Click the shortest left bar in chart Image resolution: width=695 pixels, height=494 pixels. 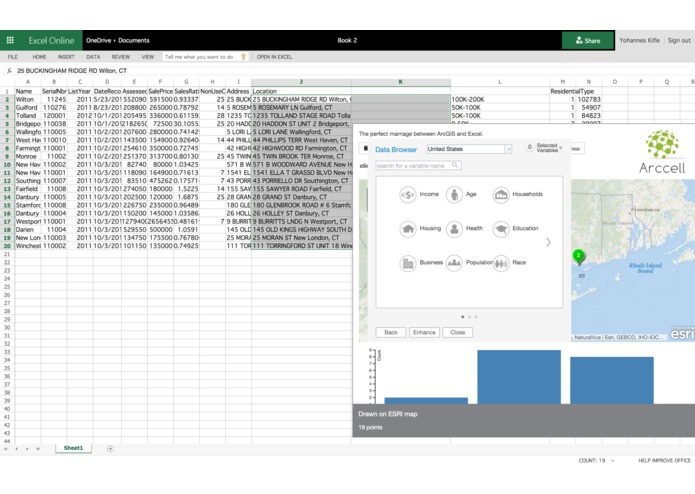coord(426,401)
